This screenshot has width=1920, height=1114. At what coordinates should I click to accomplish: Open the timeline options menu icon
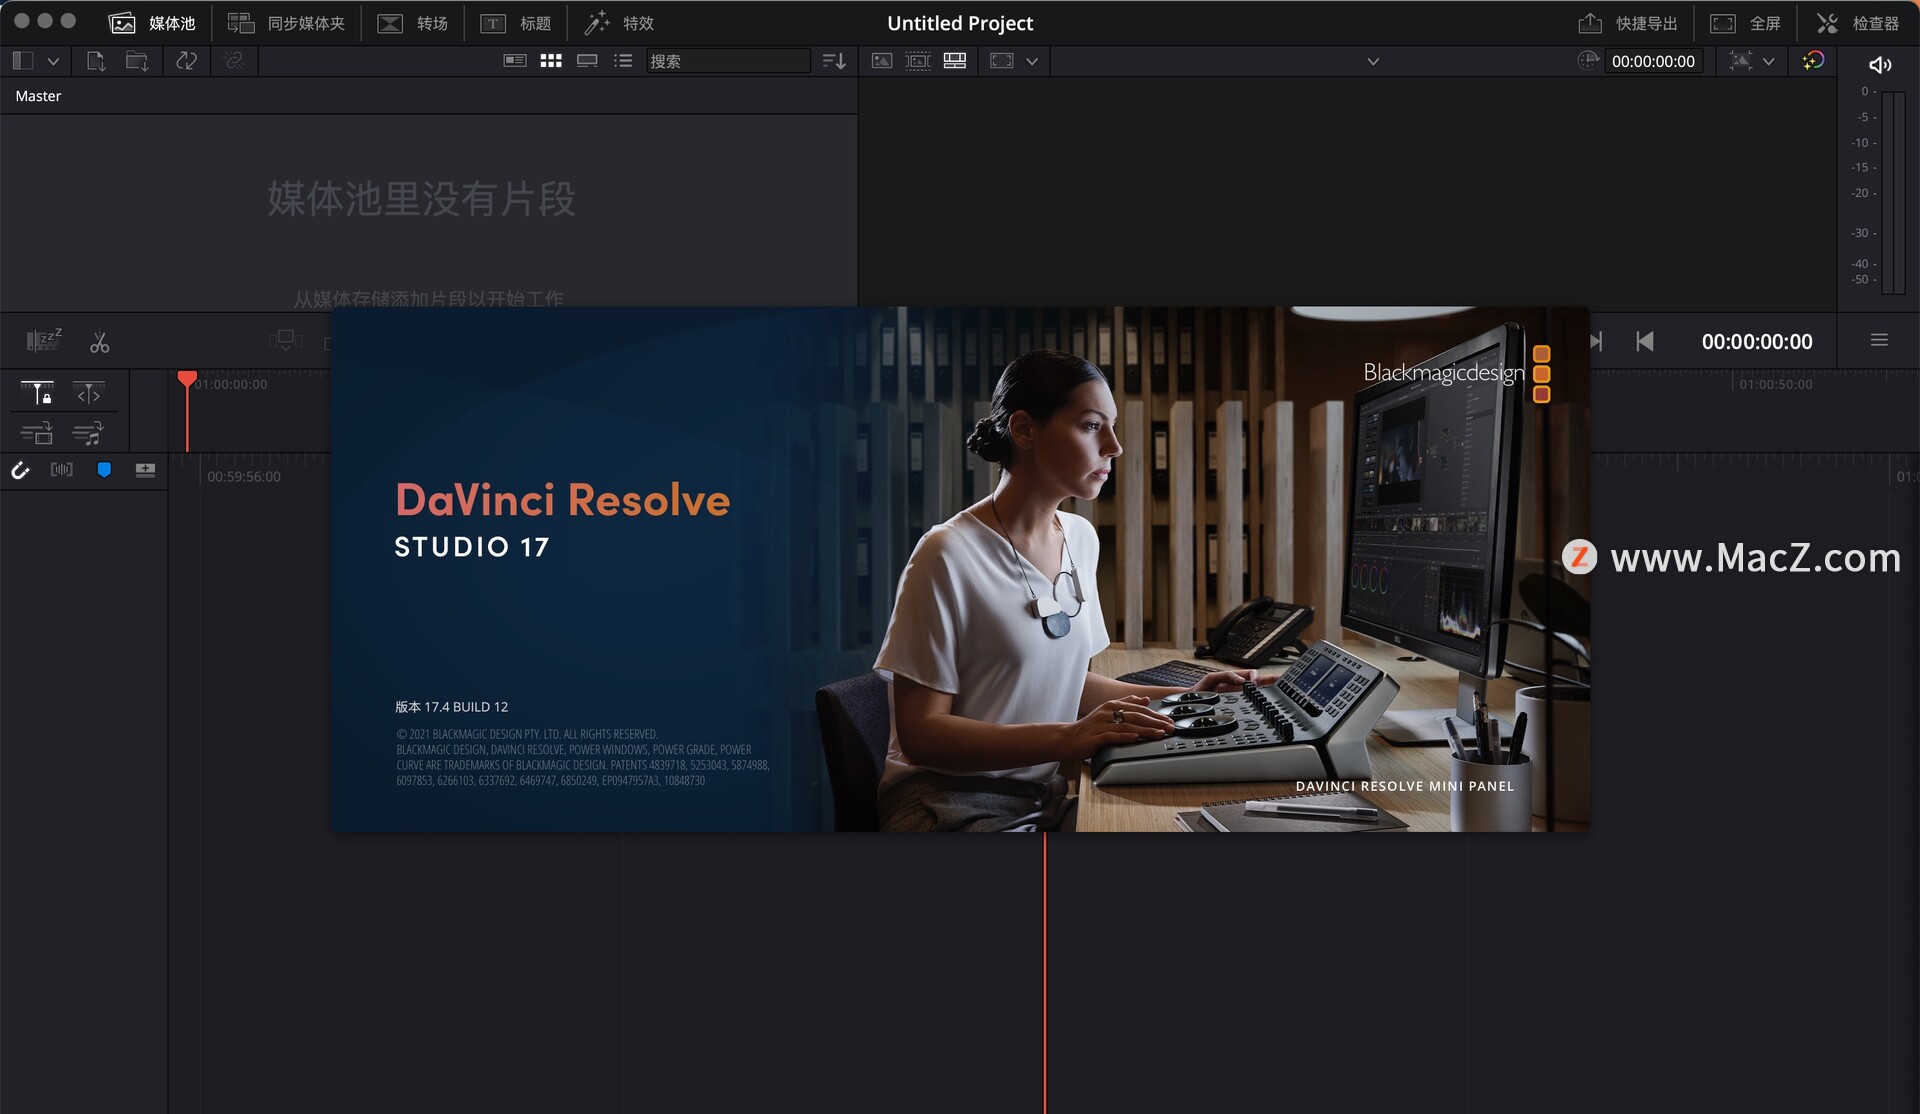click(1879, 340)
